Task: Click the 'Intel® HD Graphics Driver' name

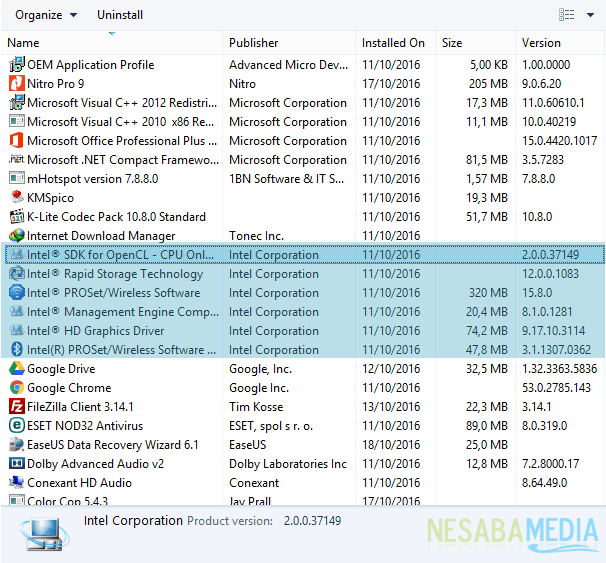Action: (95, 331)
